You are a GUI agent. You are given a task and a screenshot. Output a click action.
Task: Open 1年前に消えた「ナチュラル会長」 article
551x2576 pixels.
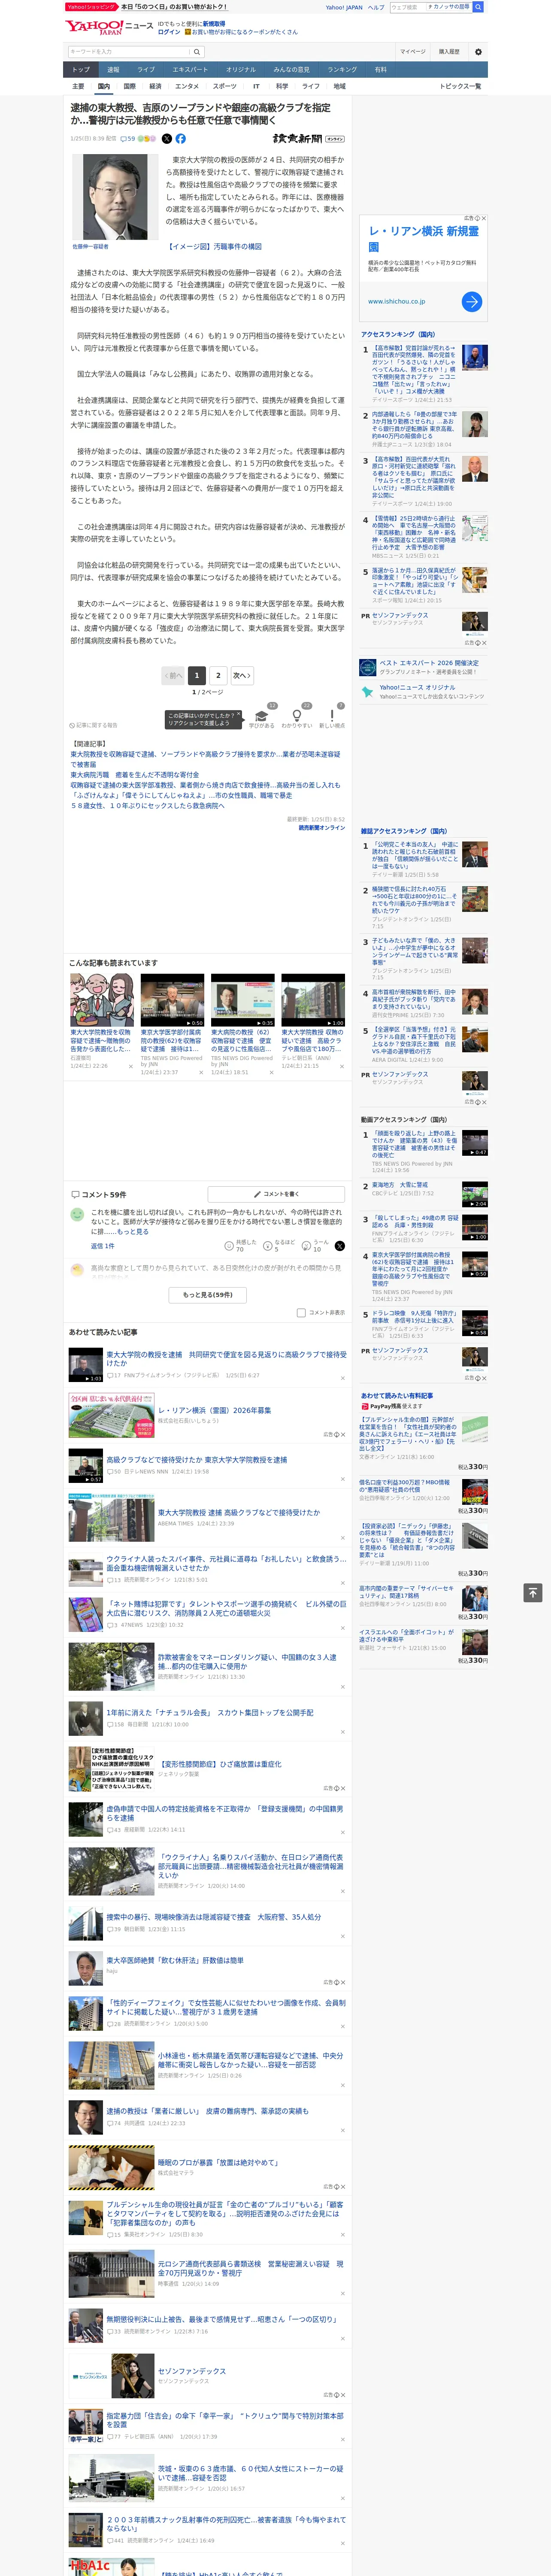pyautogui.click(x=210, y=1713)
